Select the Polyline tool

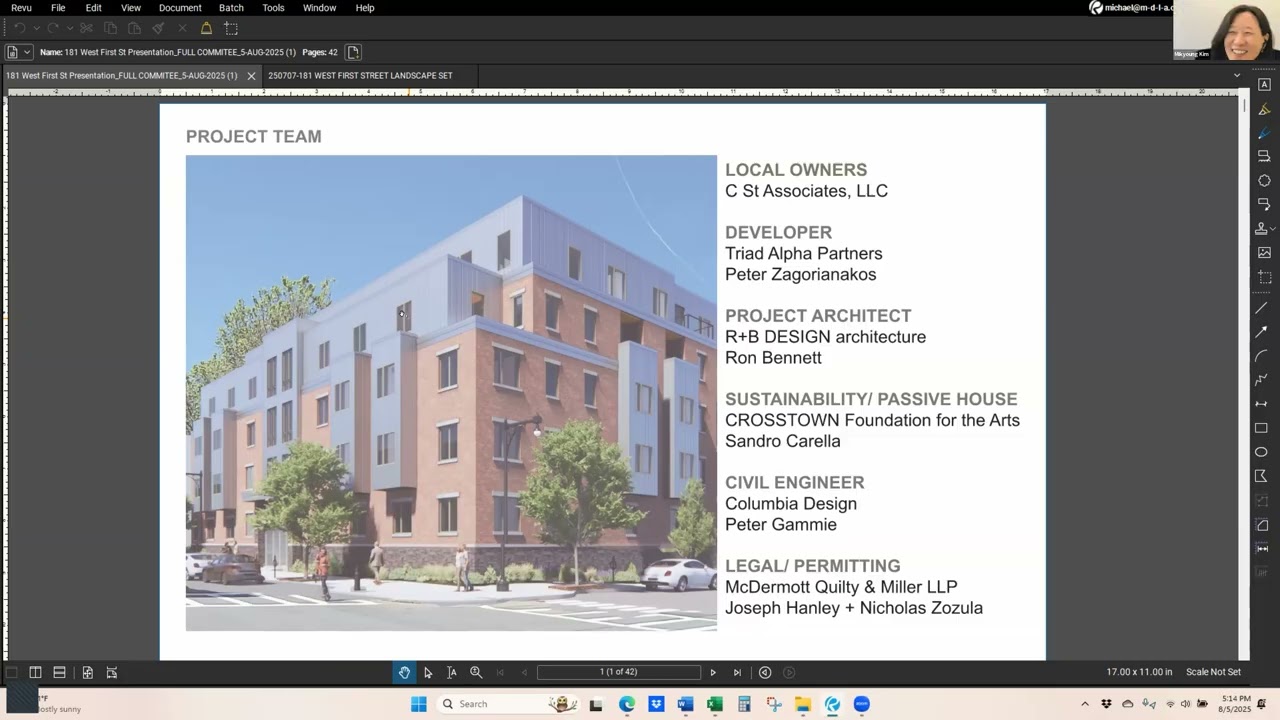[1262, 380]
